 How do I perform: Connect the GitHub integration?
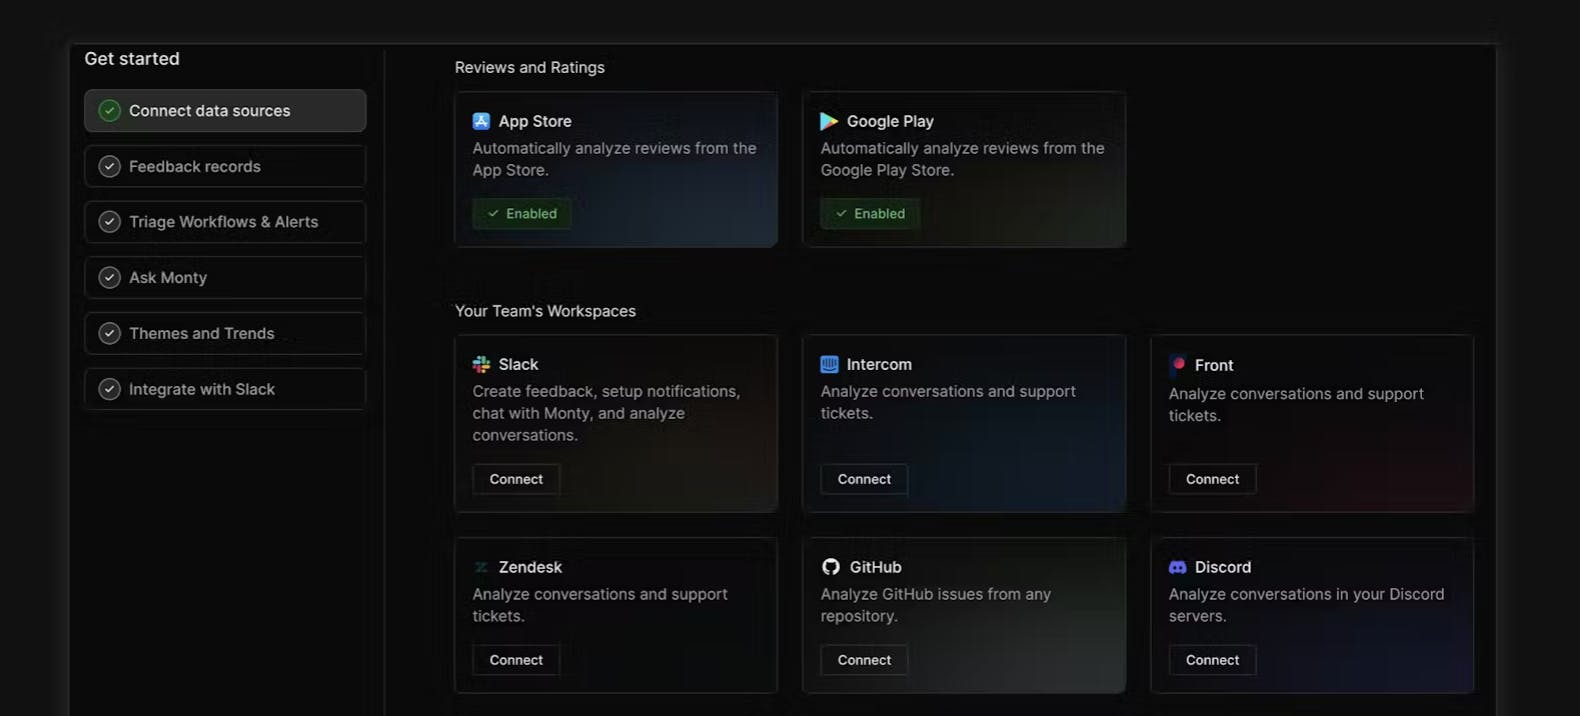864,660
